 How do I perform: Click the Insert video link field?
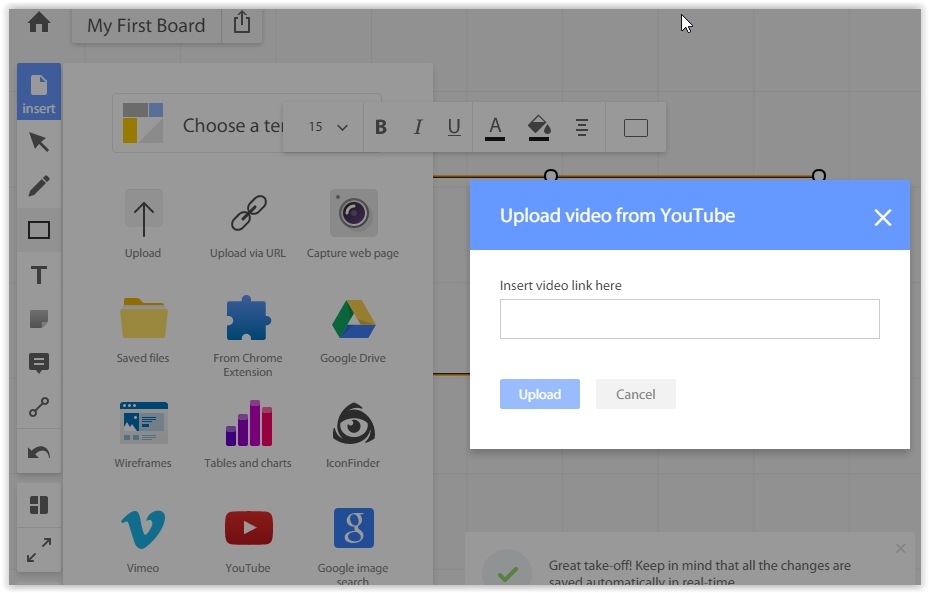click(x=689, y=319)
